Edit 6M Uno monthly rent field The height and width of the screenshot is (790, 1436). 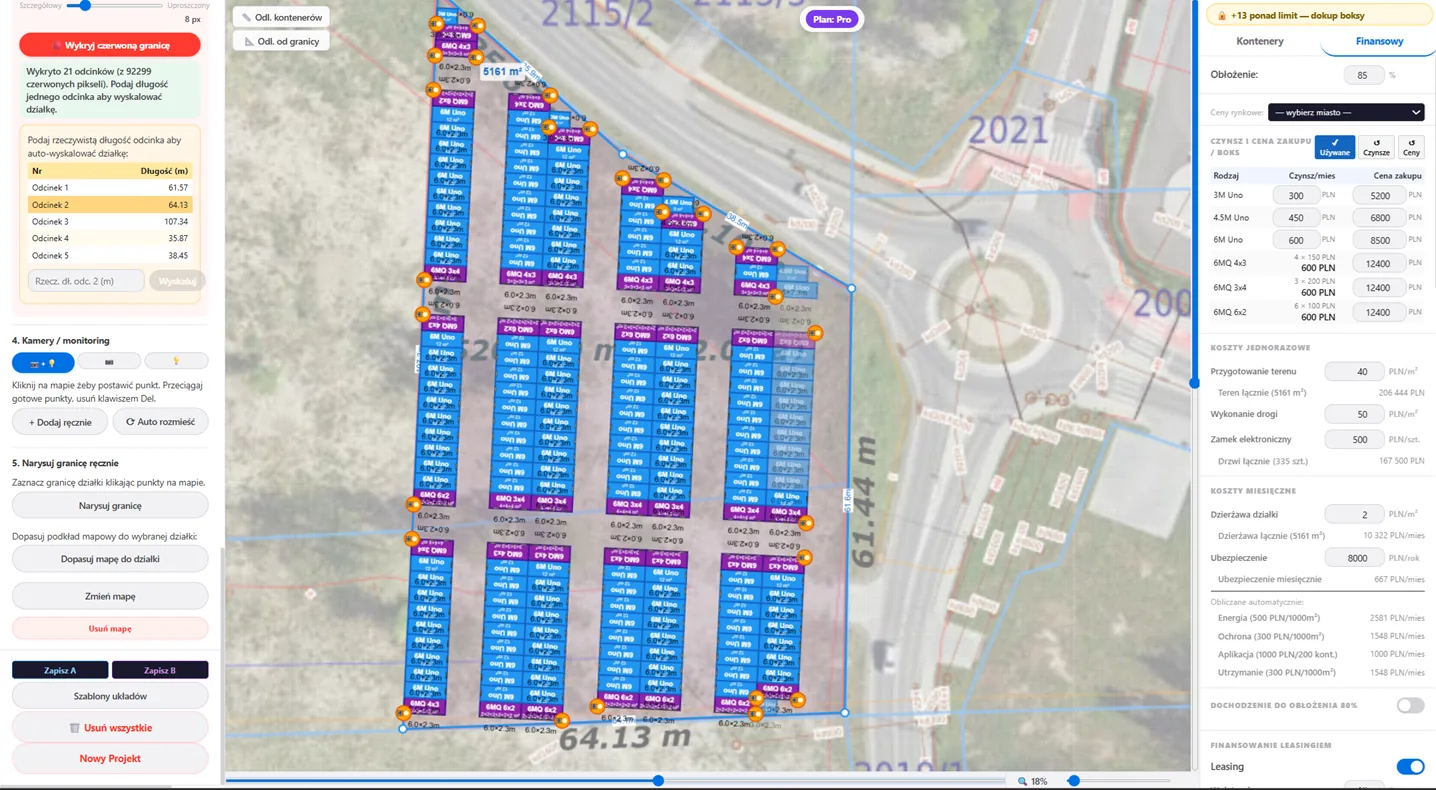click(1296, 240)
